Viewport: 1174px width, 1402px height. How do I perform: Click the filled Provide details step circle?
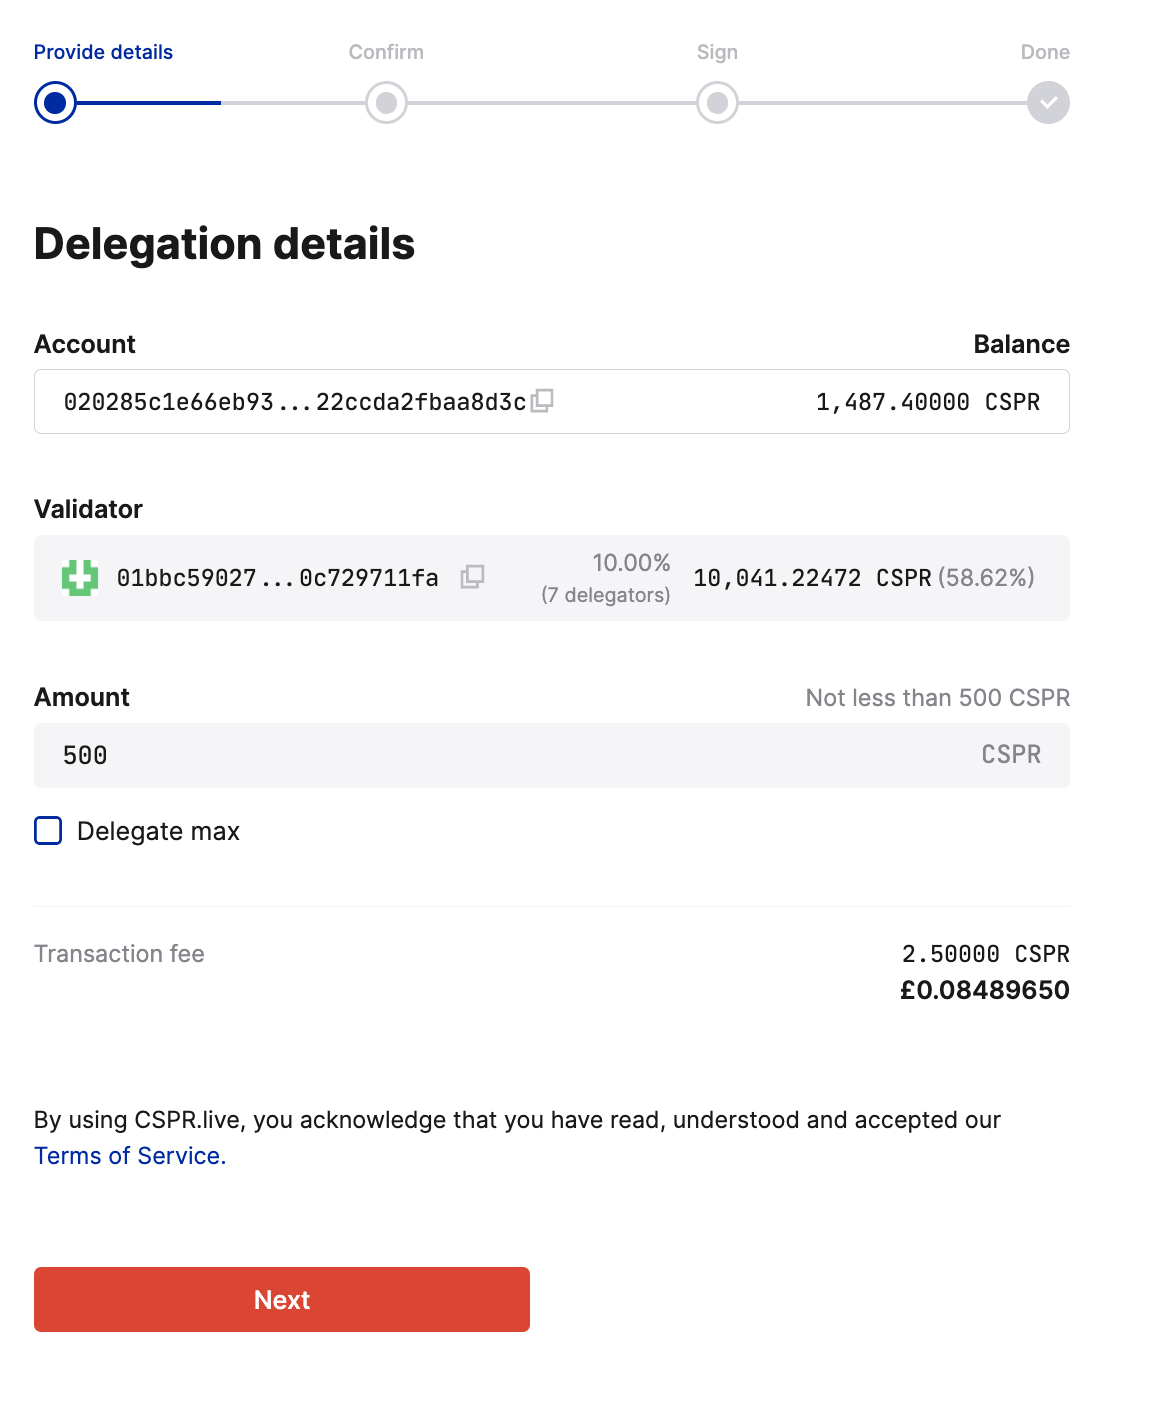[55, 102]
